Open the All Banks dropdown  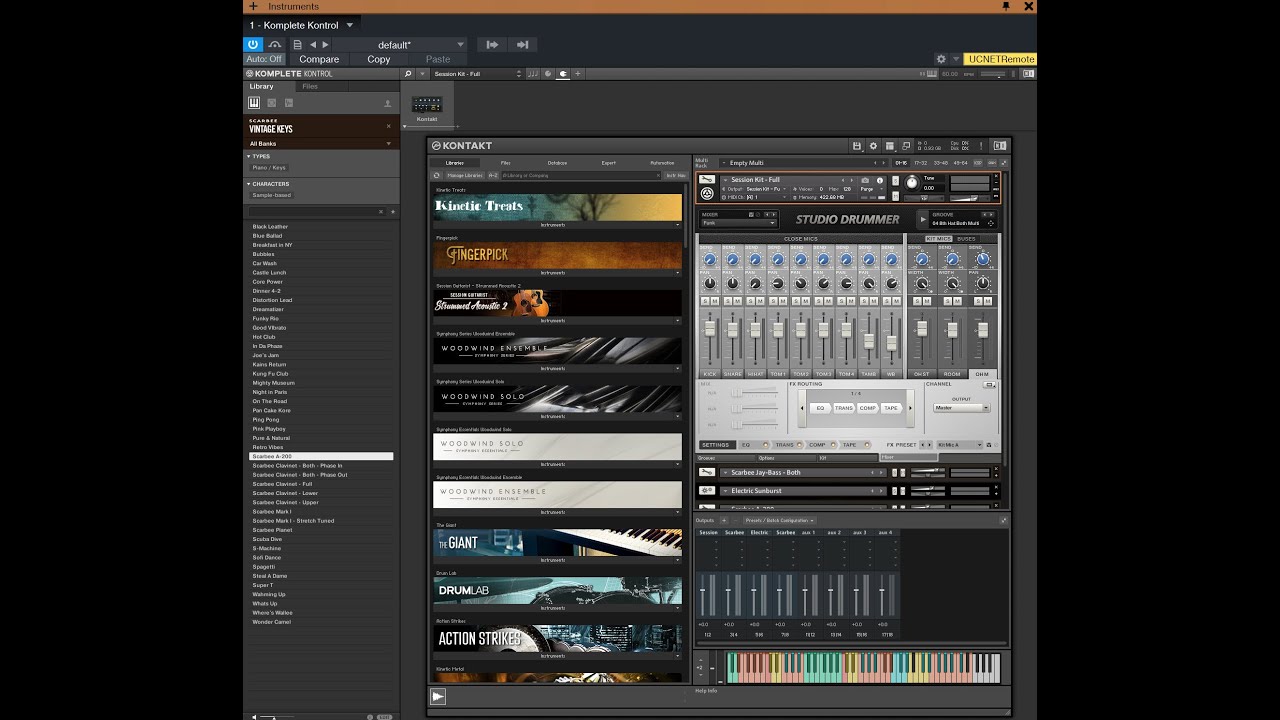click(x=321, y=143)
